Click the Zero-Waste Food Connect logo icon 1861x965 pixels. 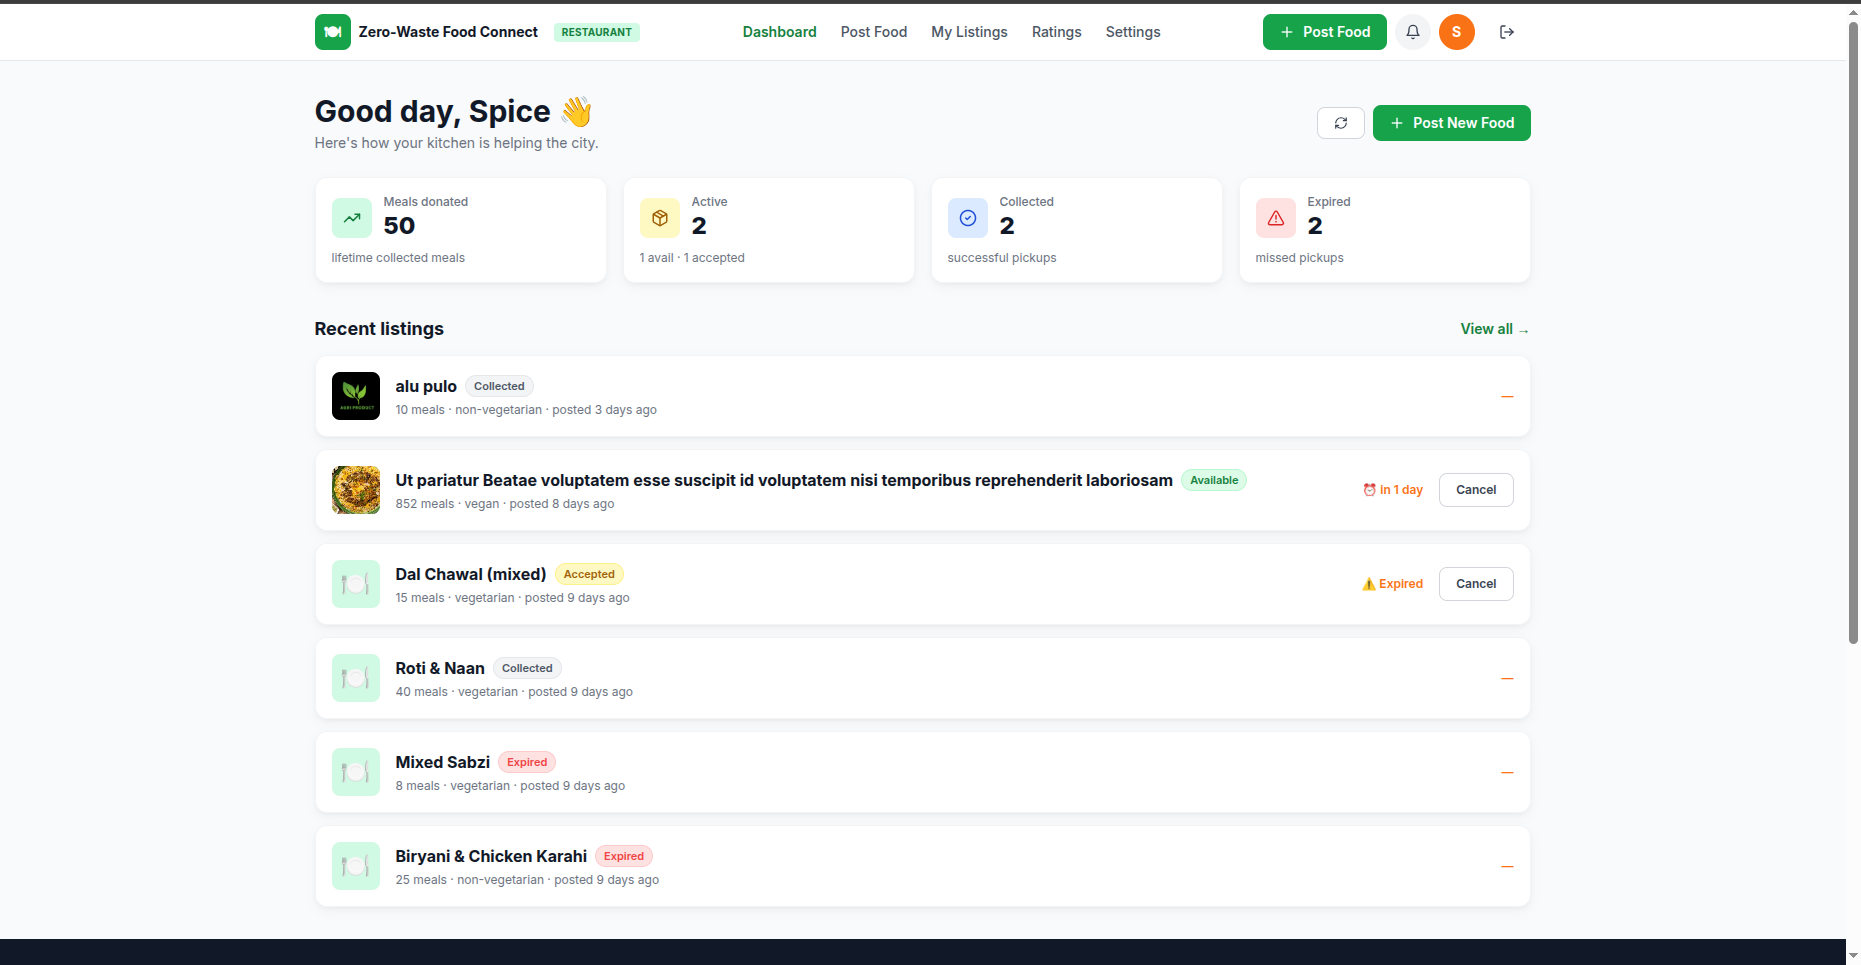(332, 32)
